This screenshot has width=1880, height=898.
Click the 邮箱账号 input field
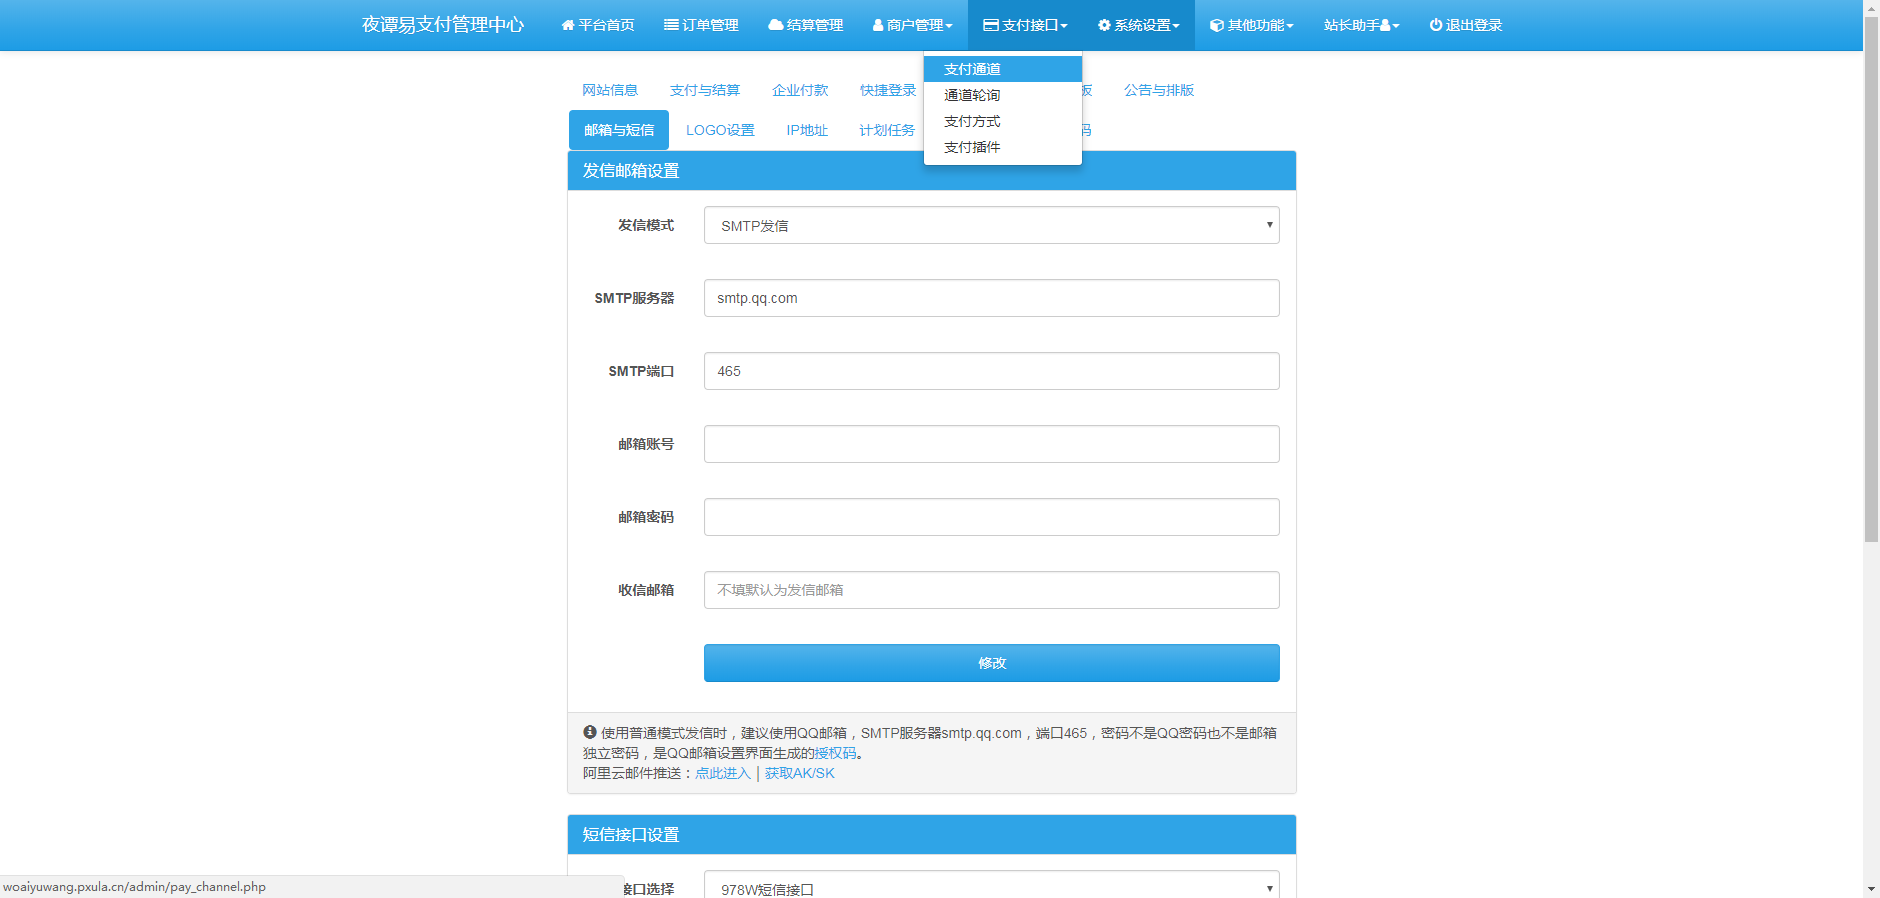pyautogui.click(x=991, y=444)
